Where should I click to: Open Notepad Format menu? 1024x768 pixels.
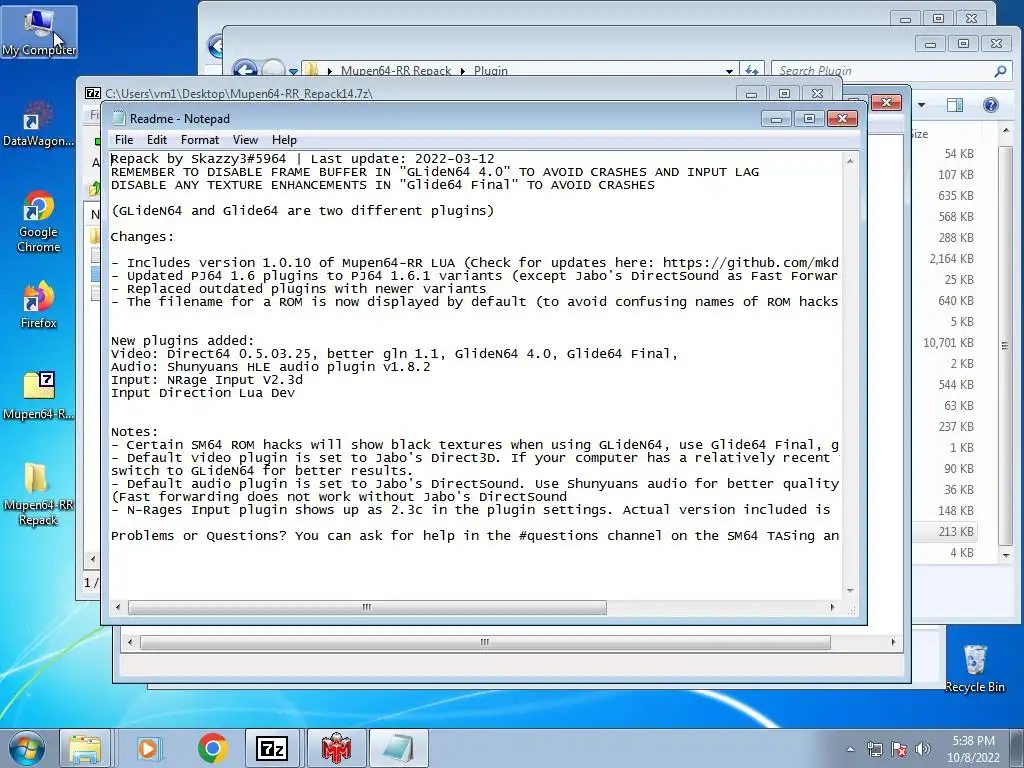click(200, 140)
